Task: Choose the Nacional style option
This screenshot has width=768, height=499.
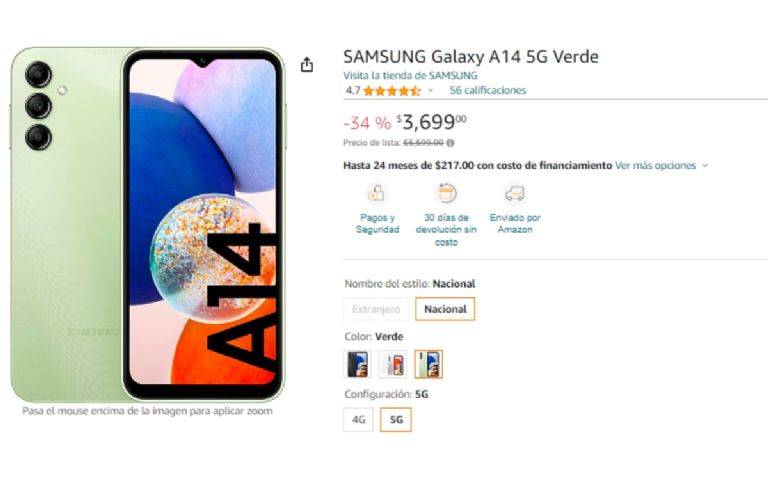Action: coord(445,309)
